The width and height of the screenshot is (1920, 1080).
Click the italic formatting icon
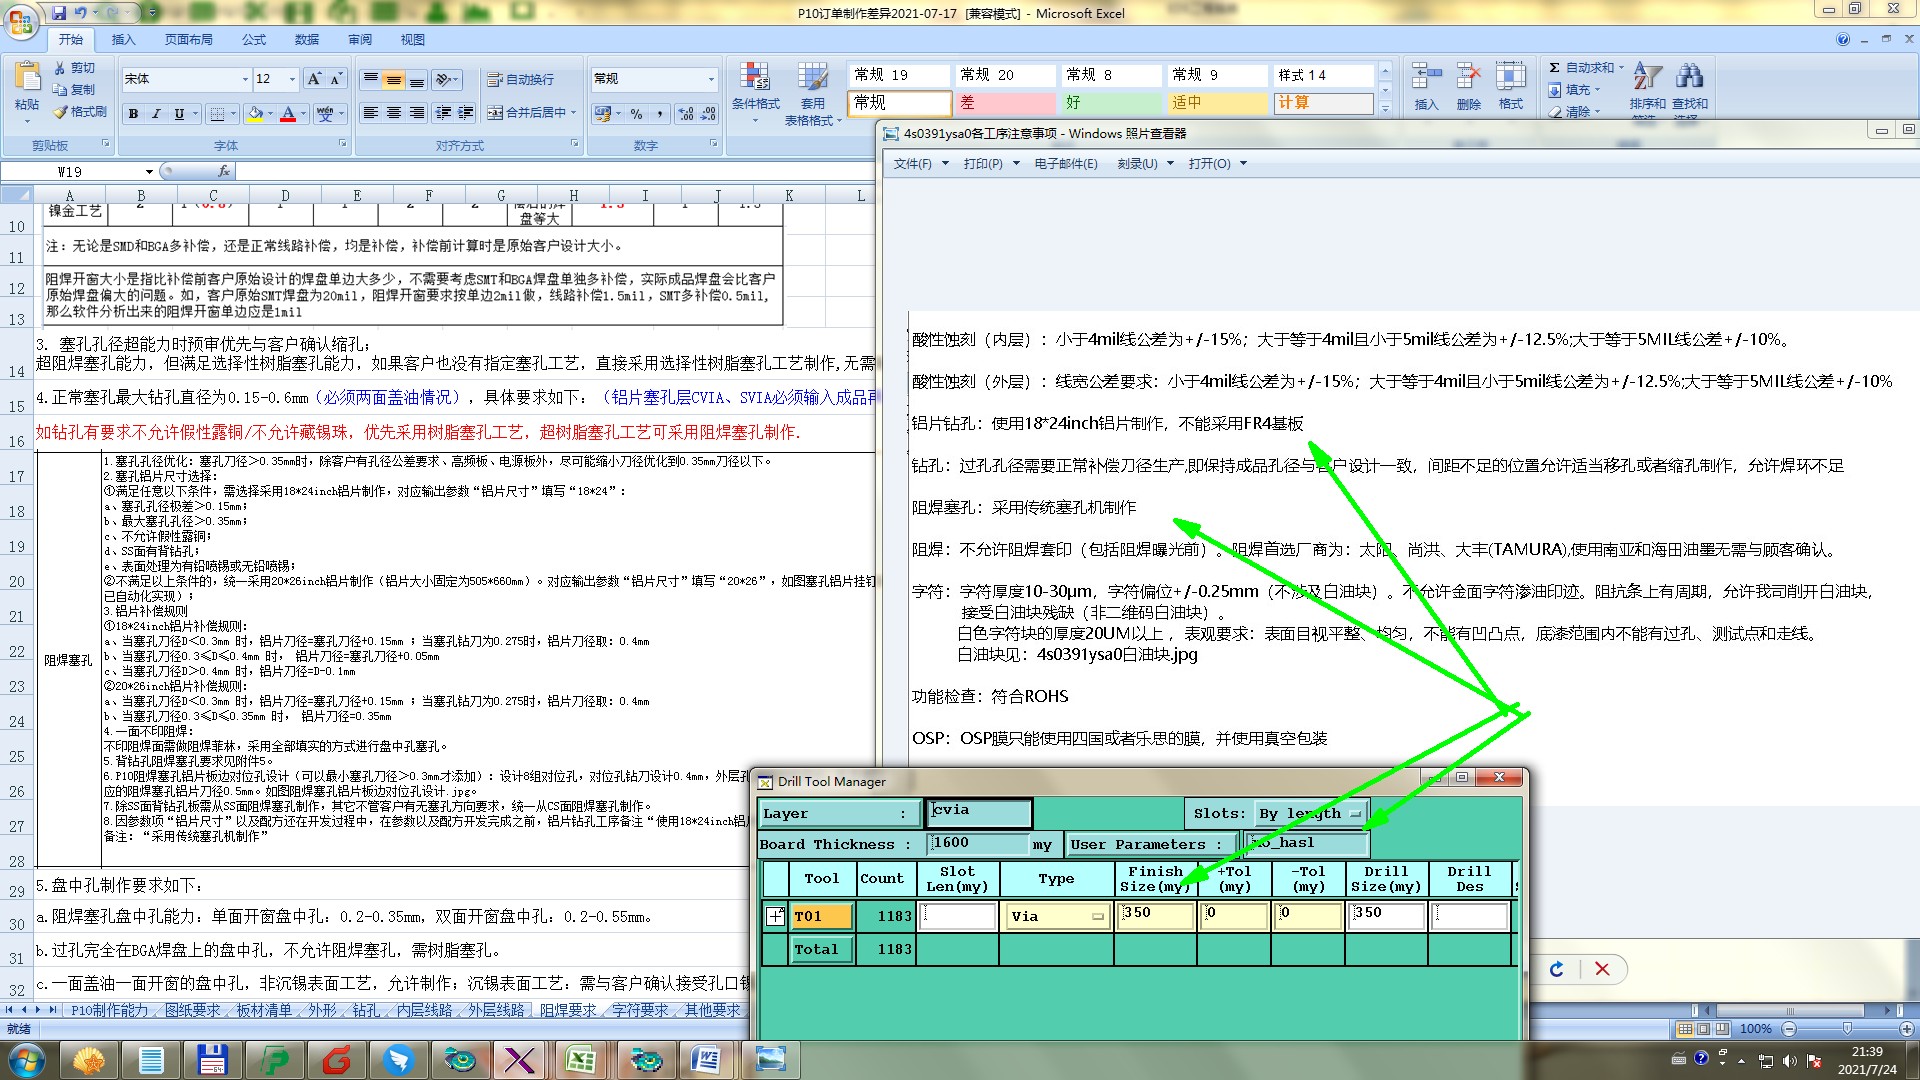click(156, 114)
